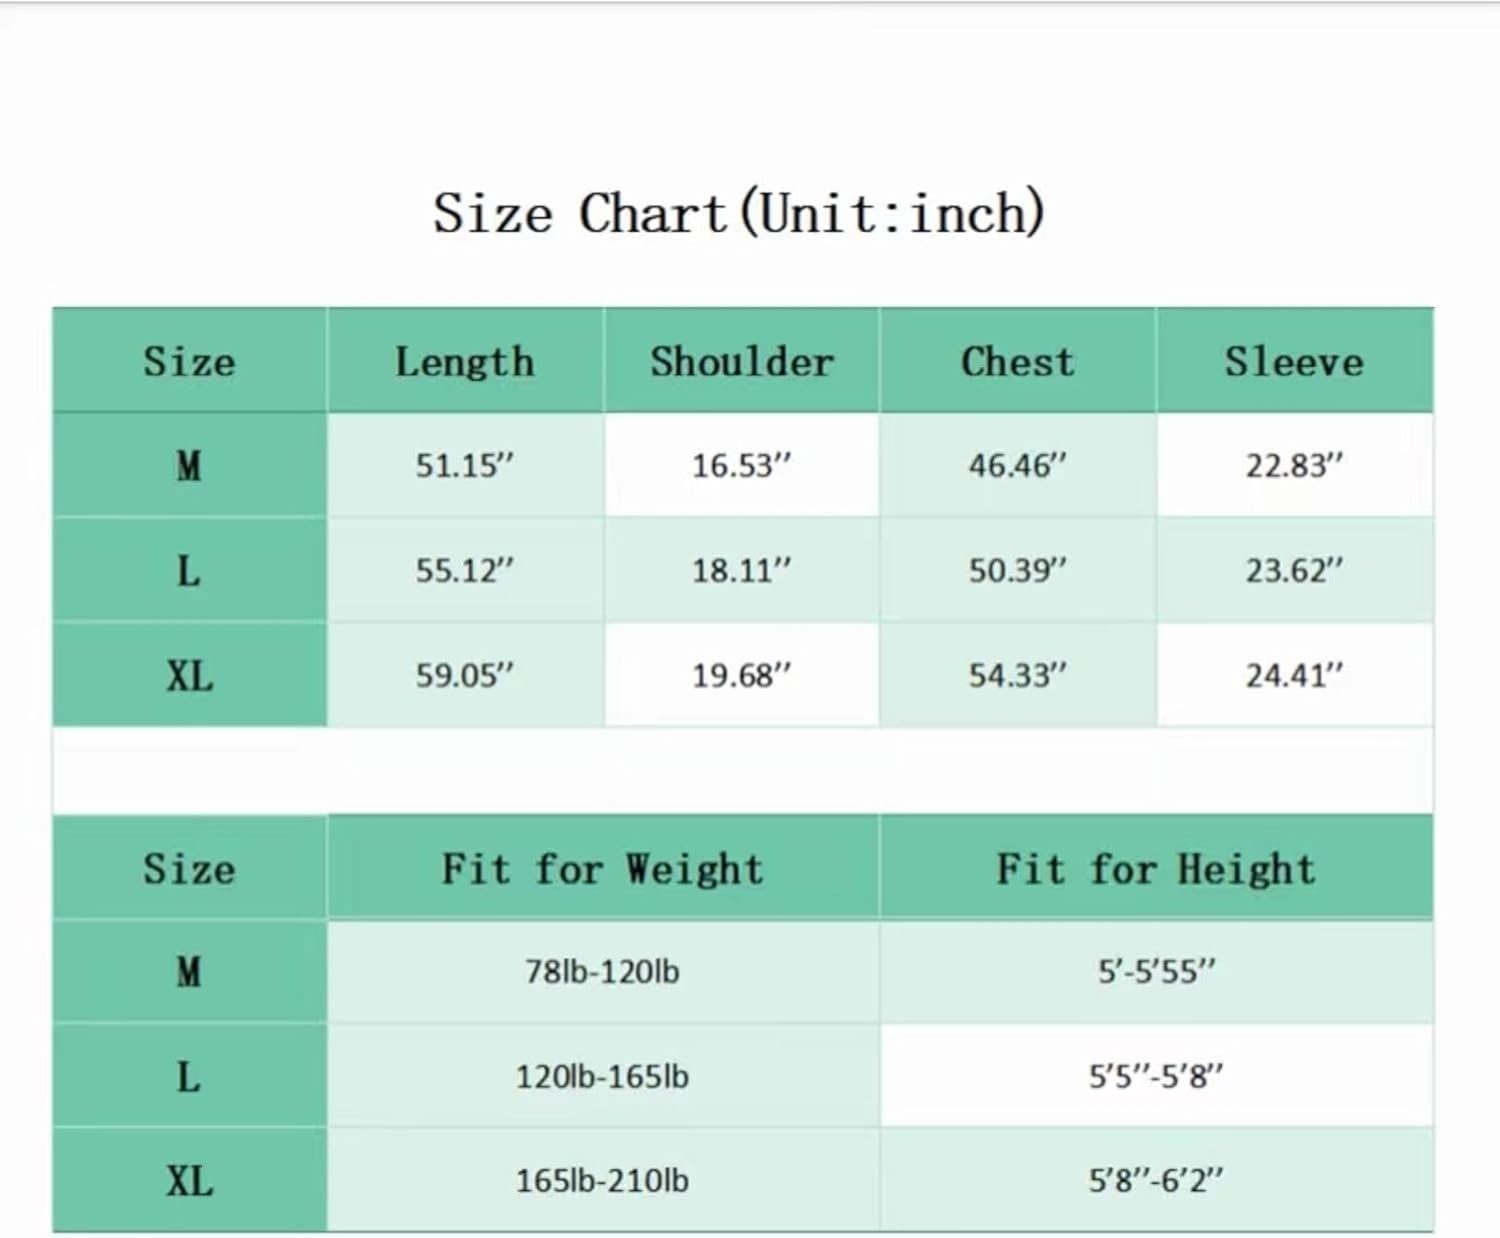Click the XL row label in the measurements table
The image size is (1500, 1238).
[x=189, y=675]
